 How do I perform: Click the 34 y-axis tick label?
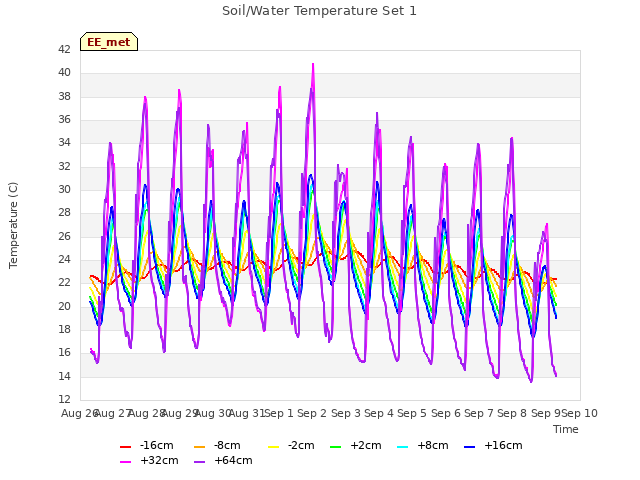tap(64, 142)
